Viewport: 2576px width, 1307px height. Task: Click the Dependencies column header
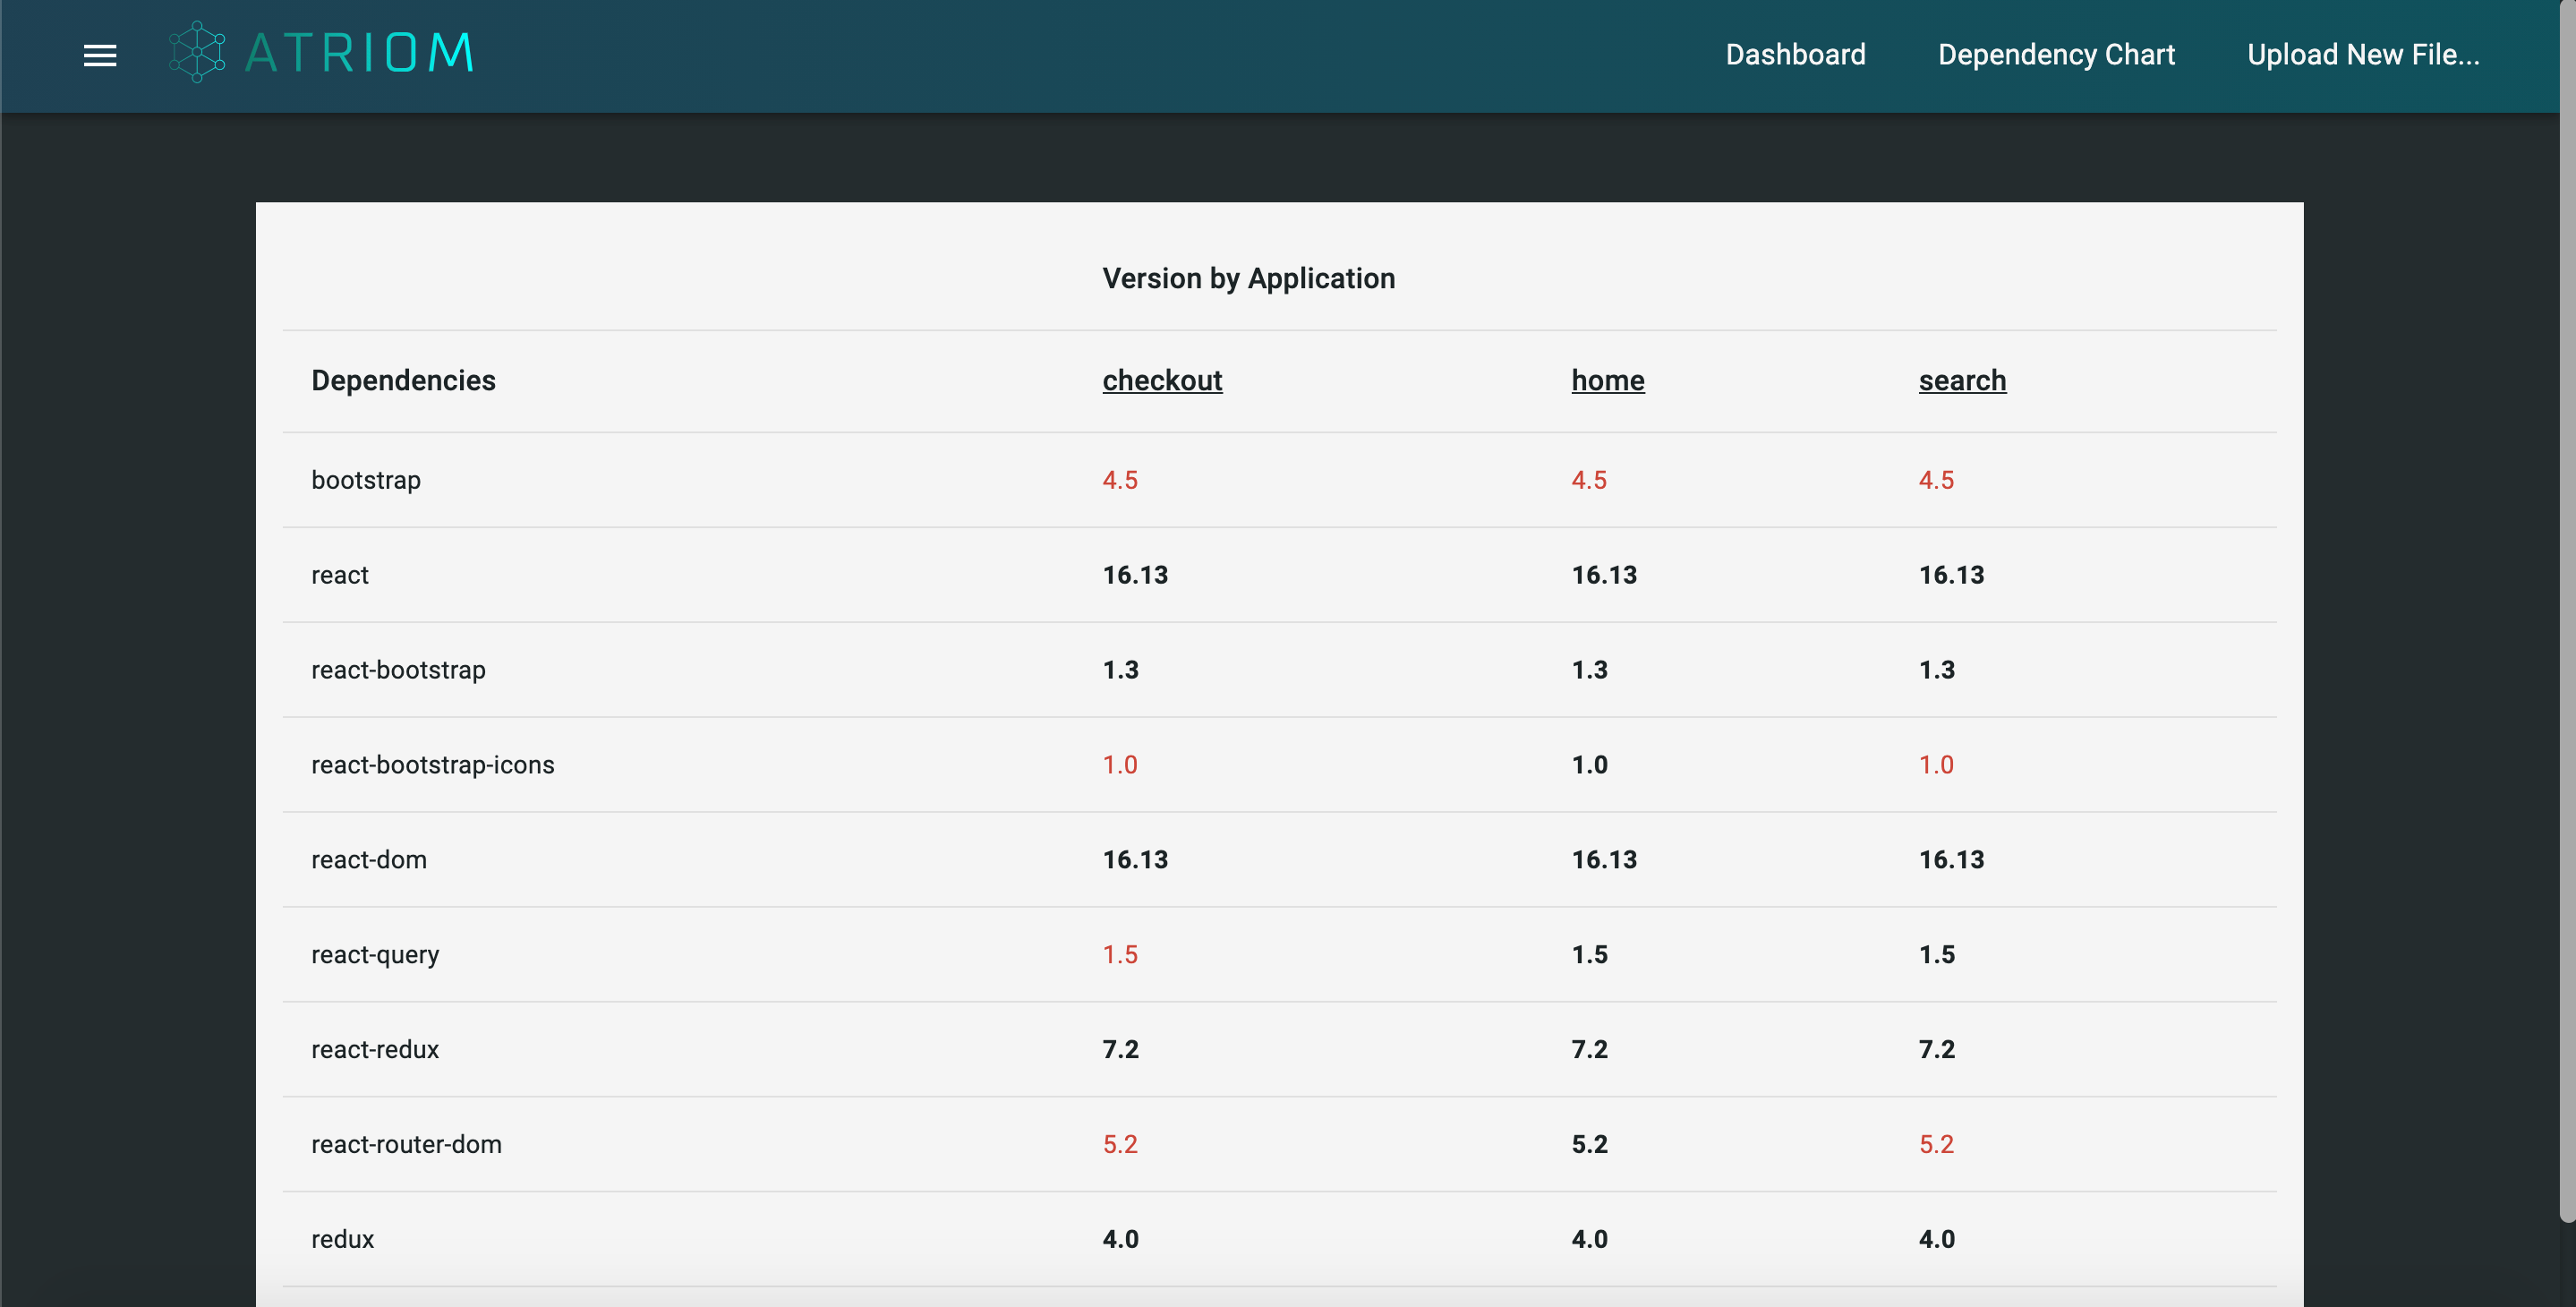pyautogui.click(x=403, y=380)
